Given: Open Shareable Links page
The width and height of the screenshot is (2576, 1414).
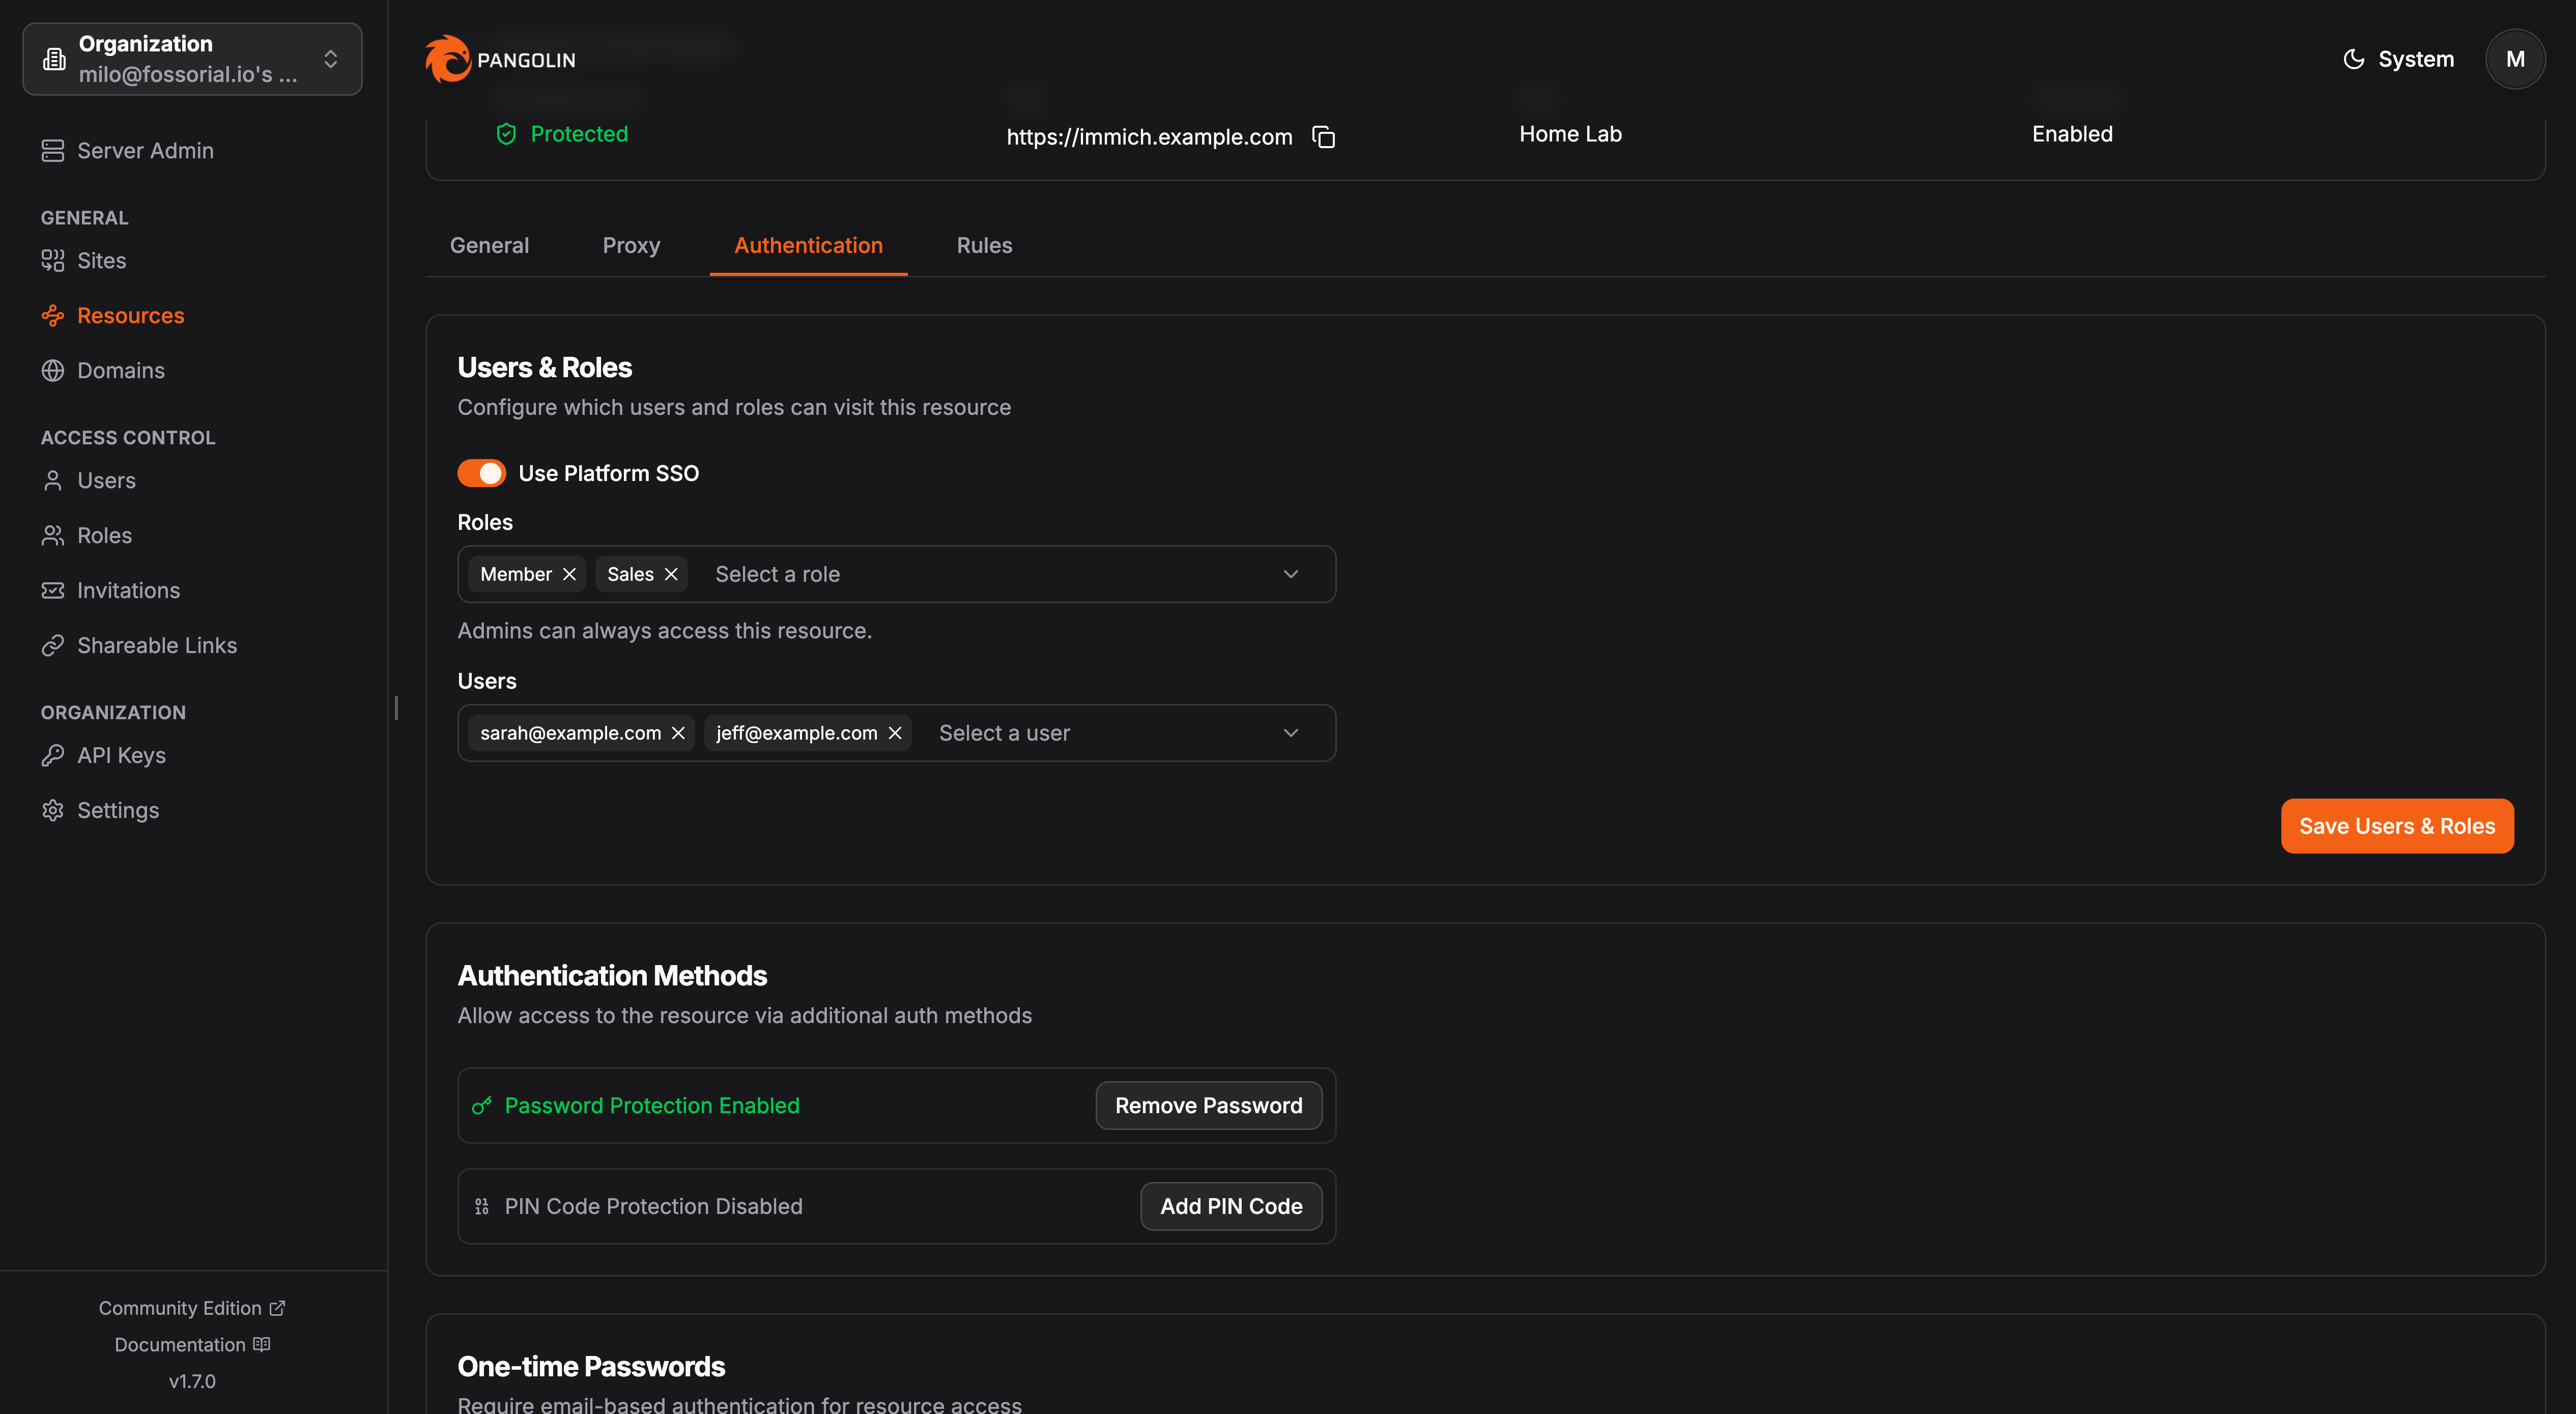Looking at the screenshot, I should 157,645.
